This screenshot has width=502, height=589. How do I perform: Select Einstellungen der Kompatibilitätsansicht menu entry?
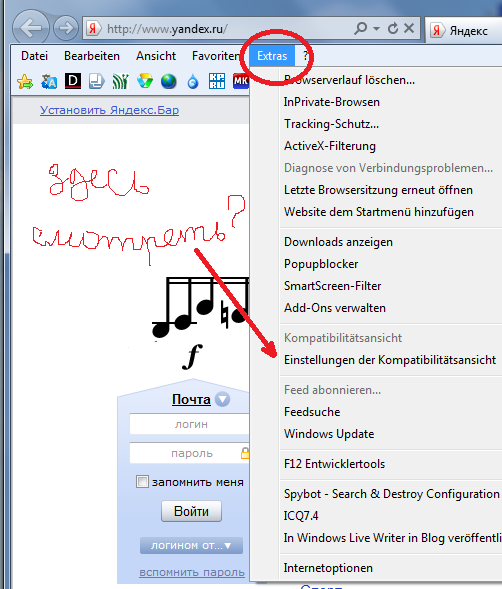[x=390, y=360]
